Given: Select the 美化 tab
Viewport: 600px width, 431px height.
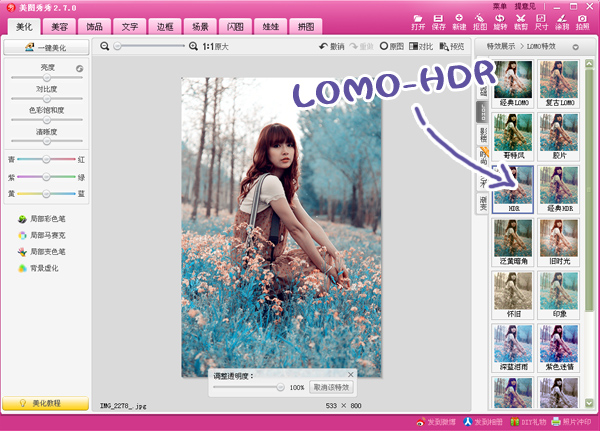Looking at the screenshot, I should click(x=24, y=27).
